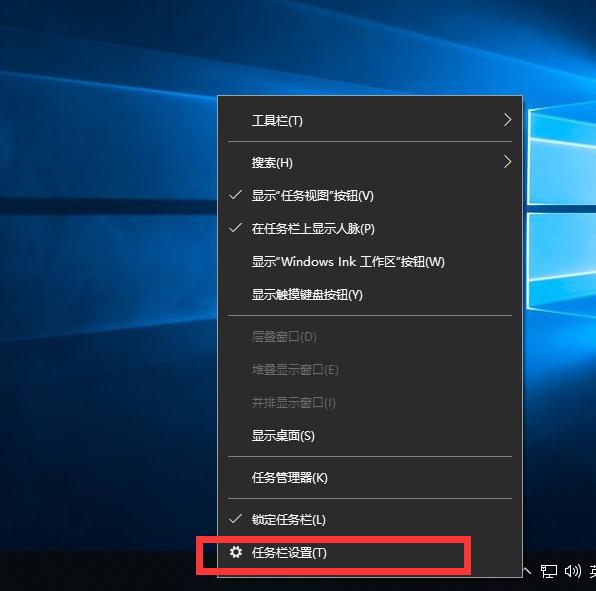Click the gear icon beside 任务栏设置

236,552
